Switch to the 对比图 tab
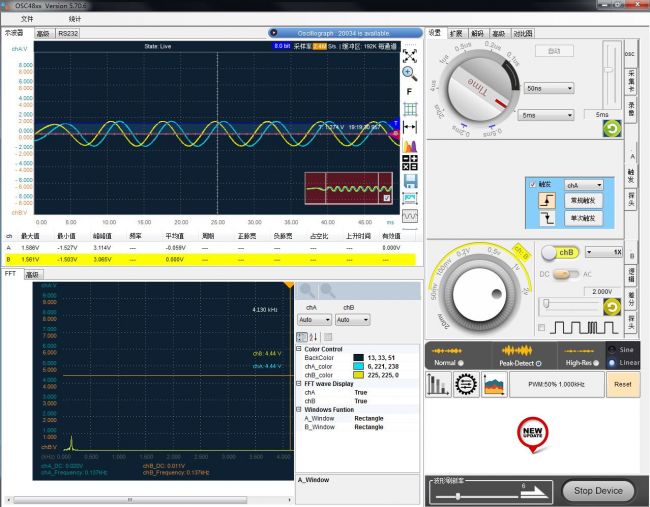This screenshot has width=650, height=507. pos(522,34)
